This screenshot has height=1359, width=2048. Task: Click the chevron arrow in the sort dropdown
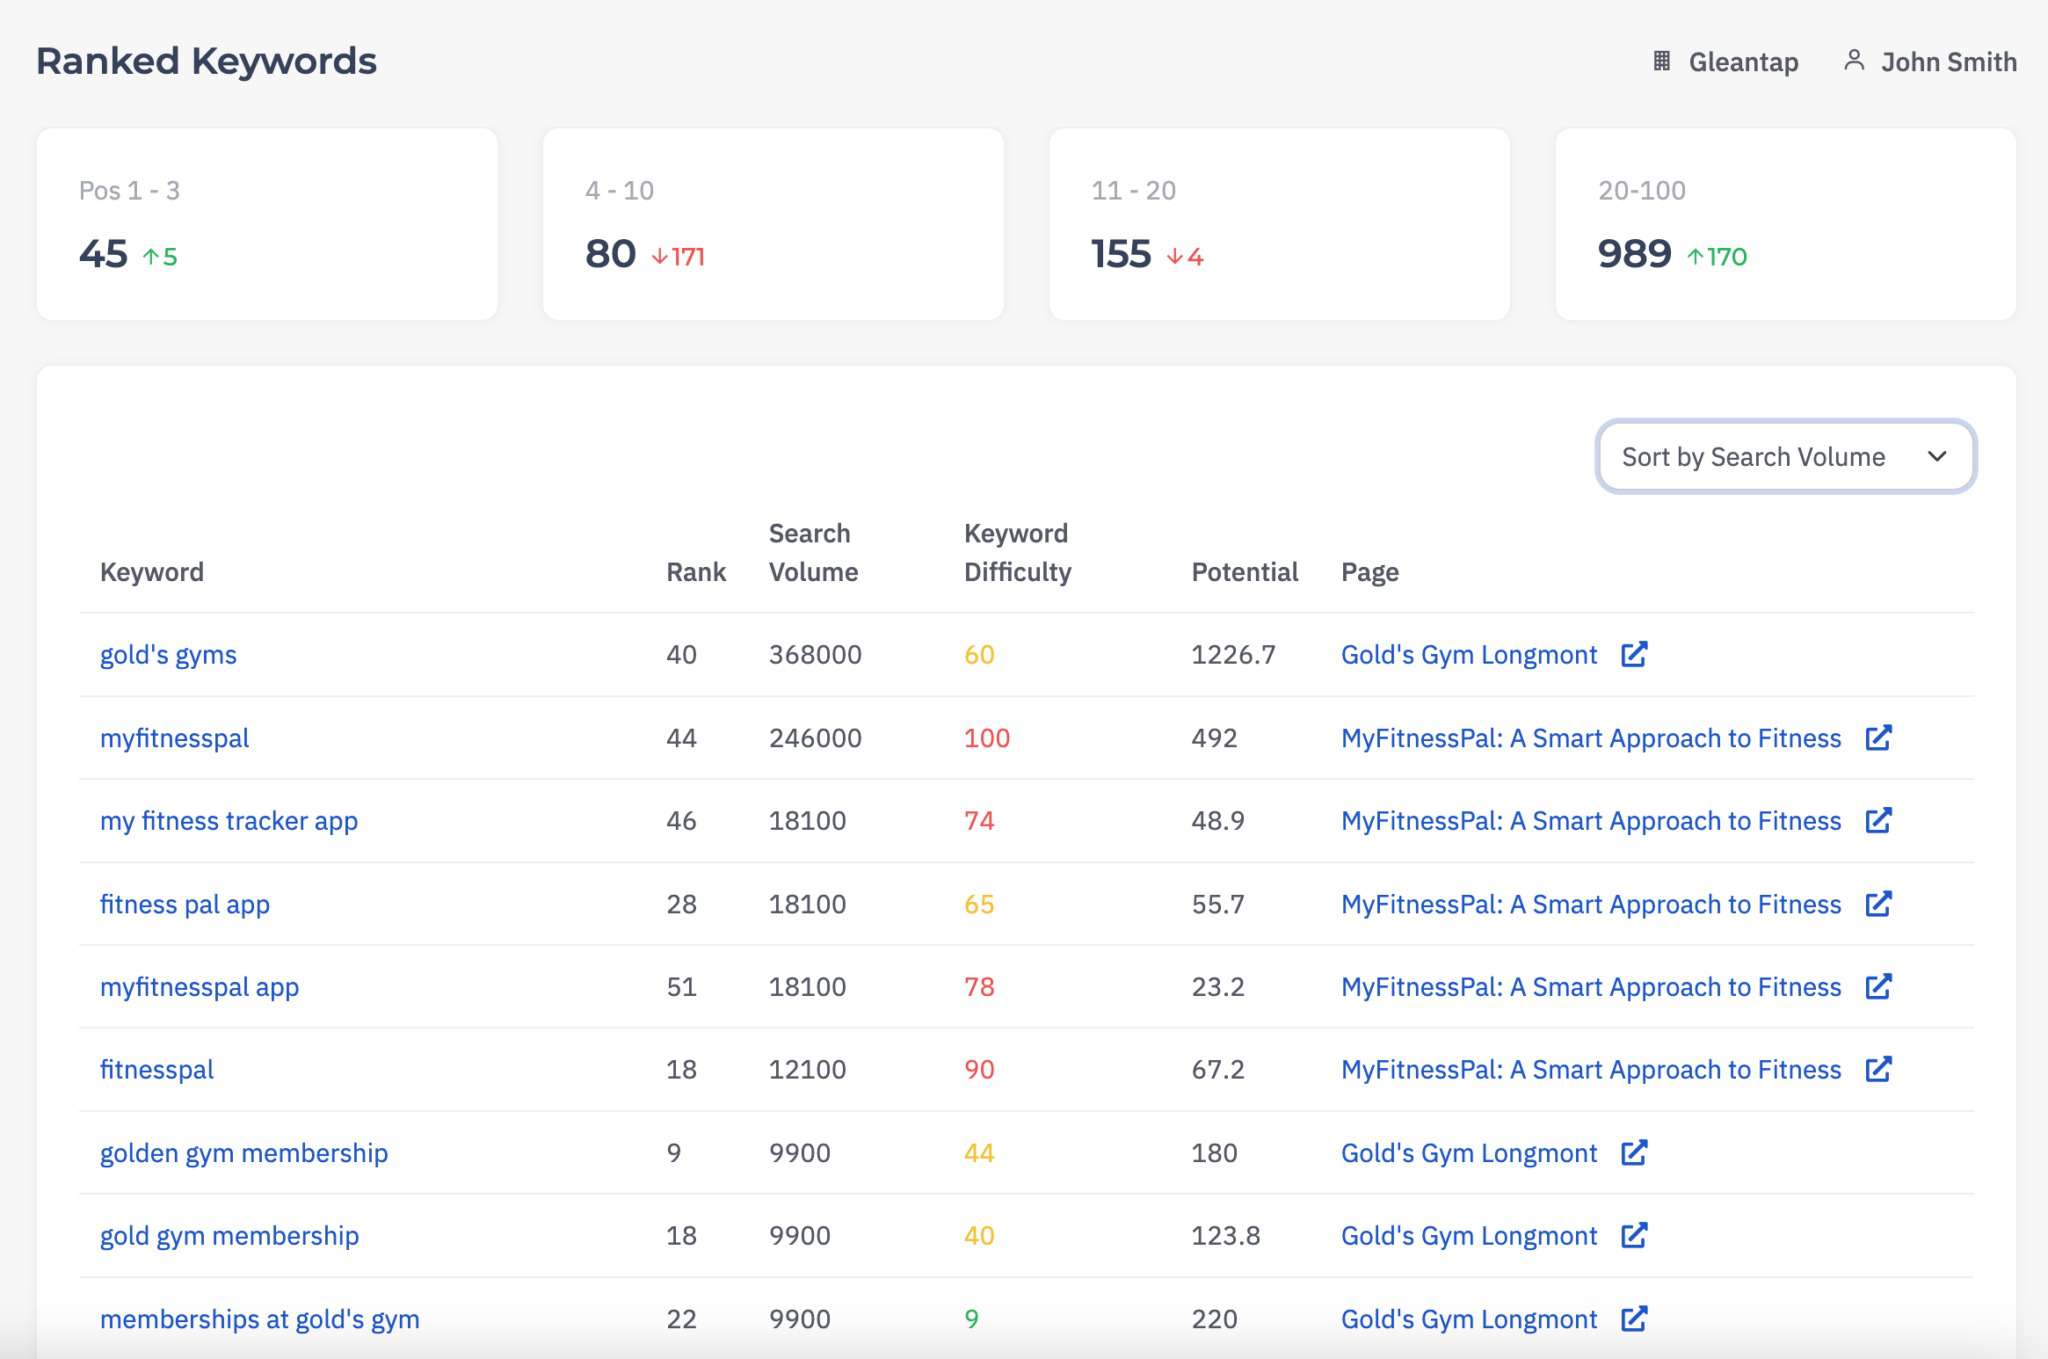coord(1936,457)
